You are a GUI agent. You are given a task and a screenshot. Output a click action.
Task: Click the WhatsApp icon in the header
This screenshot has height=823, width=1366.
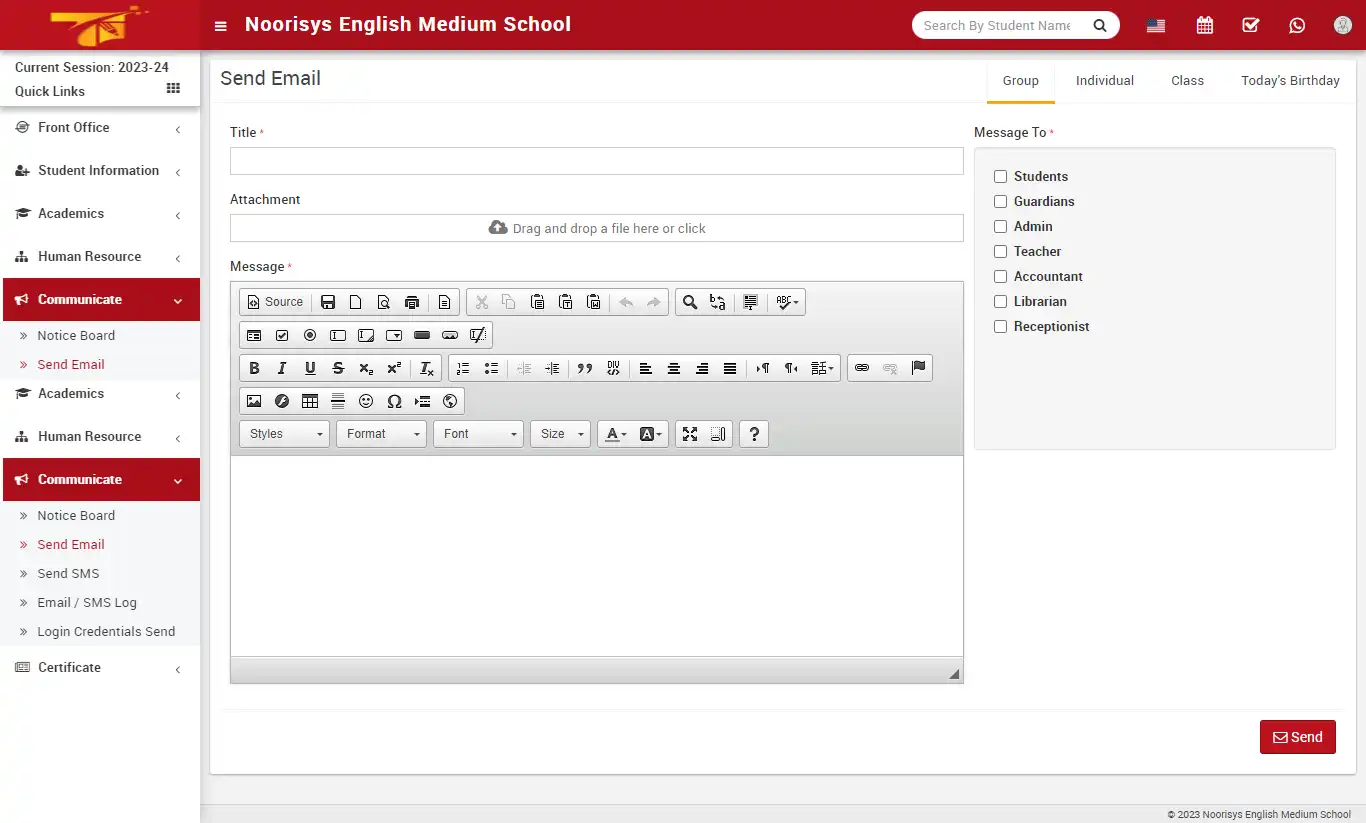pyautogui.click(x=1297, y=25)
